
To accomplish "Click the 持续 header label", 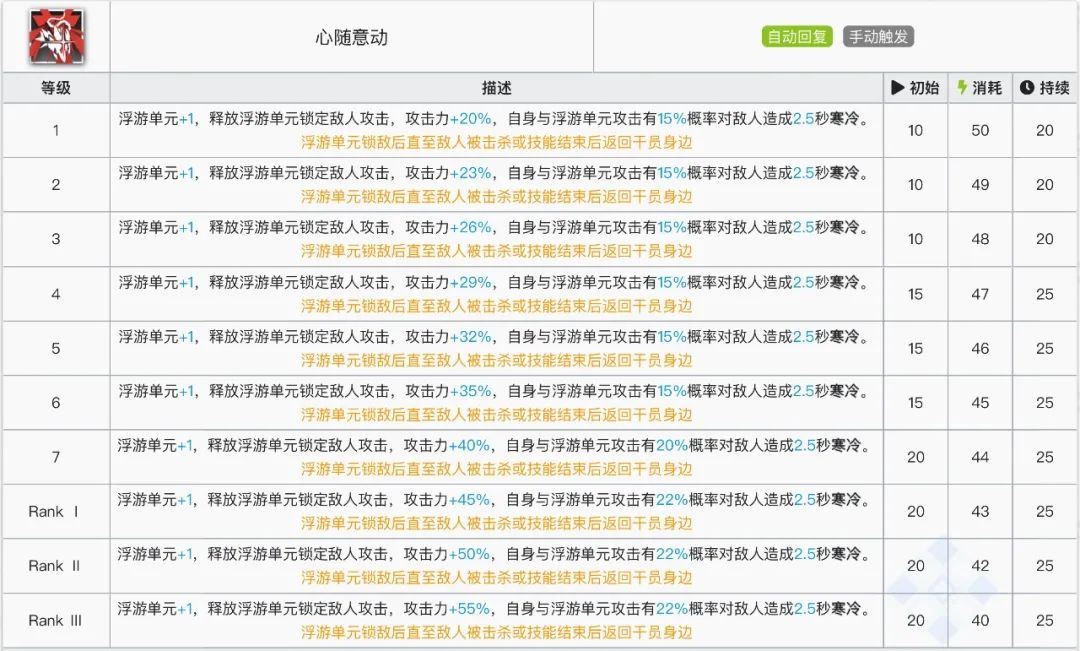I will pyautogui.click(x=1055, y=88).
